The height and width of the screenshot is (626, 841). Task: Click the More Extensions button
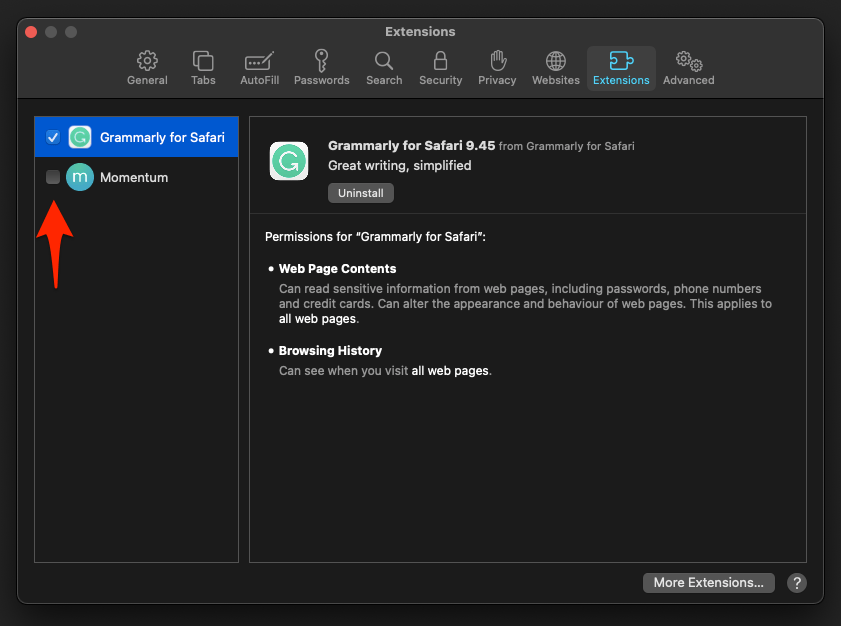pyautogui.click(x=708, y=582)
